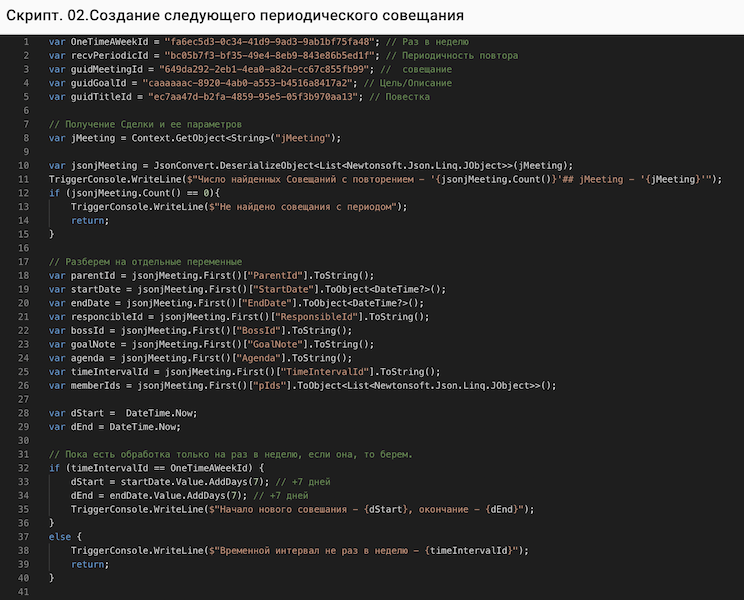Click comment '// Периодичность повтора'
Viewport: 744px width, 600px height.
point(452,55)
